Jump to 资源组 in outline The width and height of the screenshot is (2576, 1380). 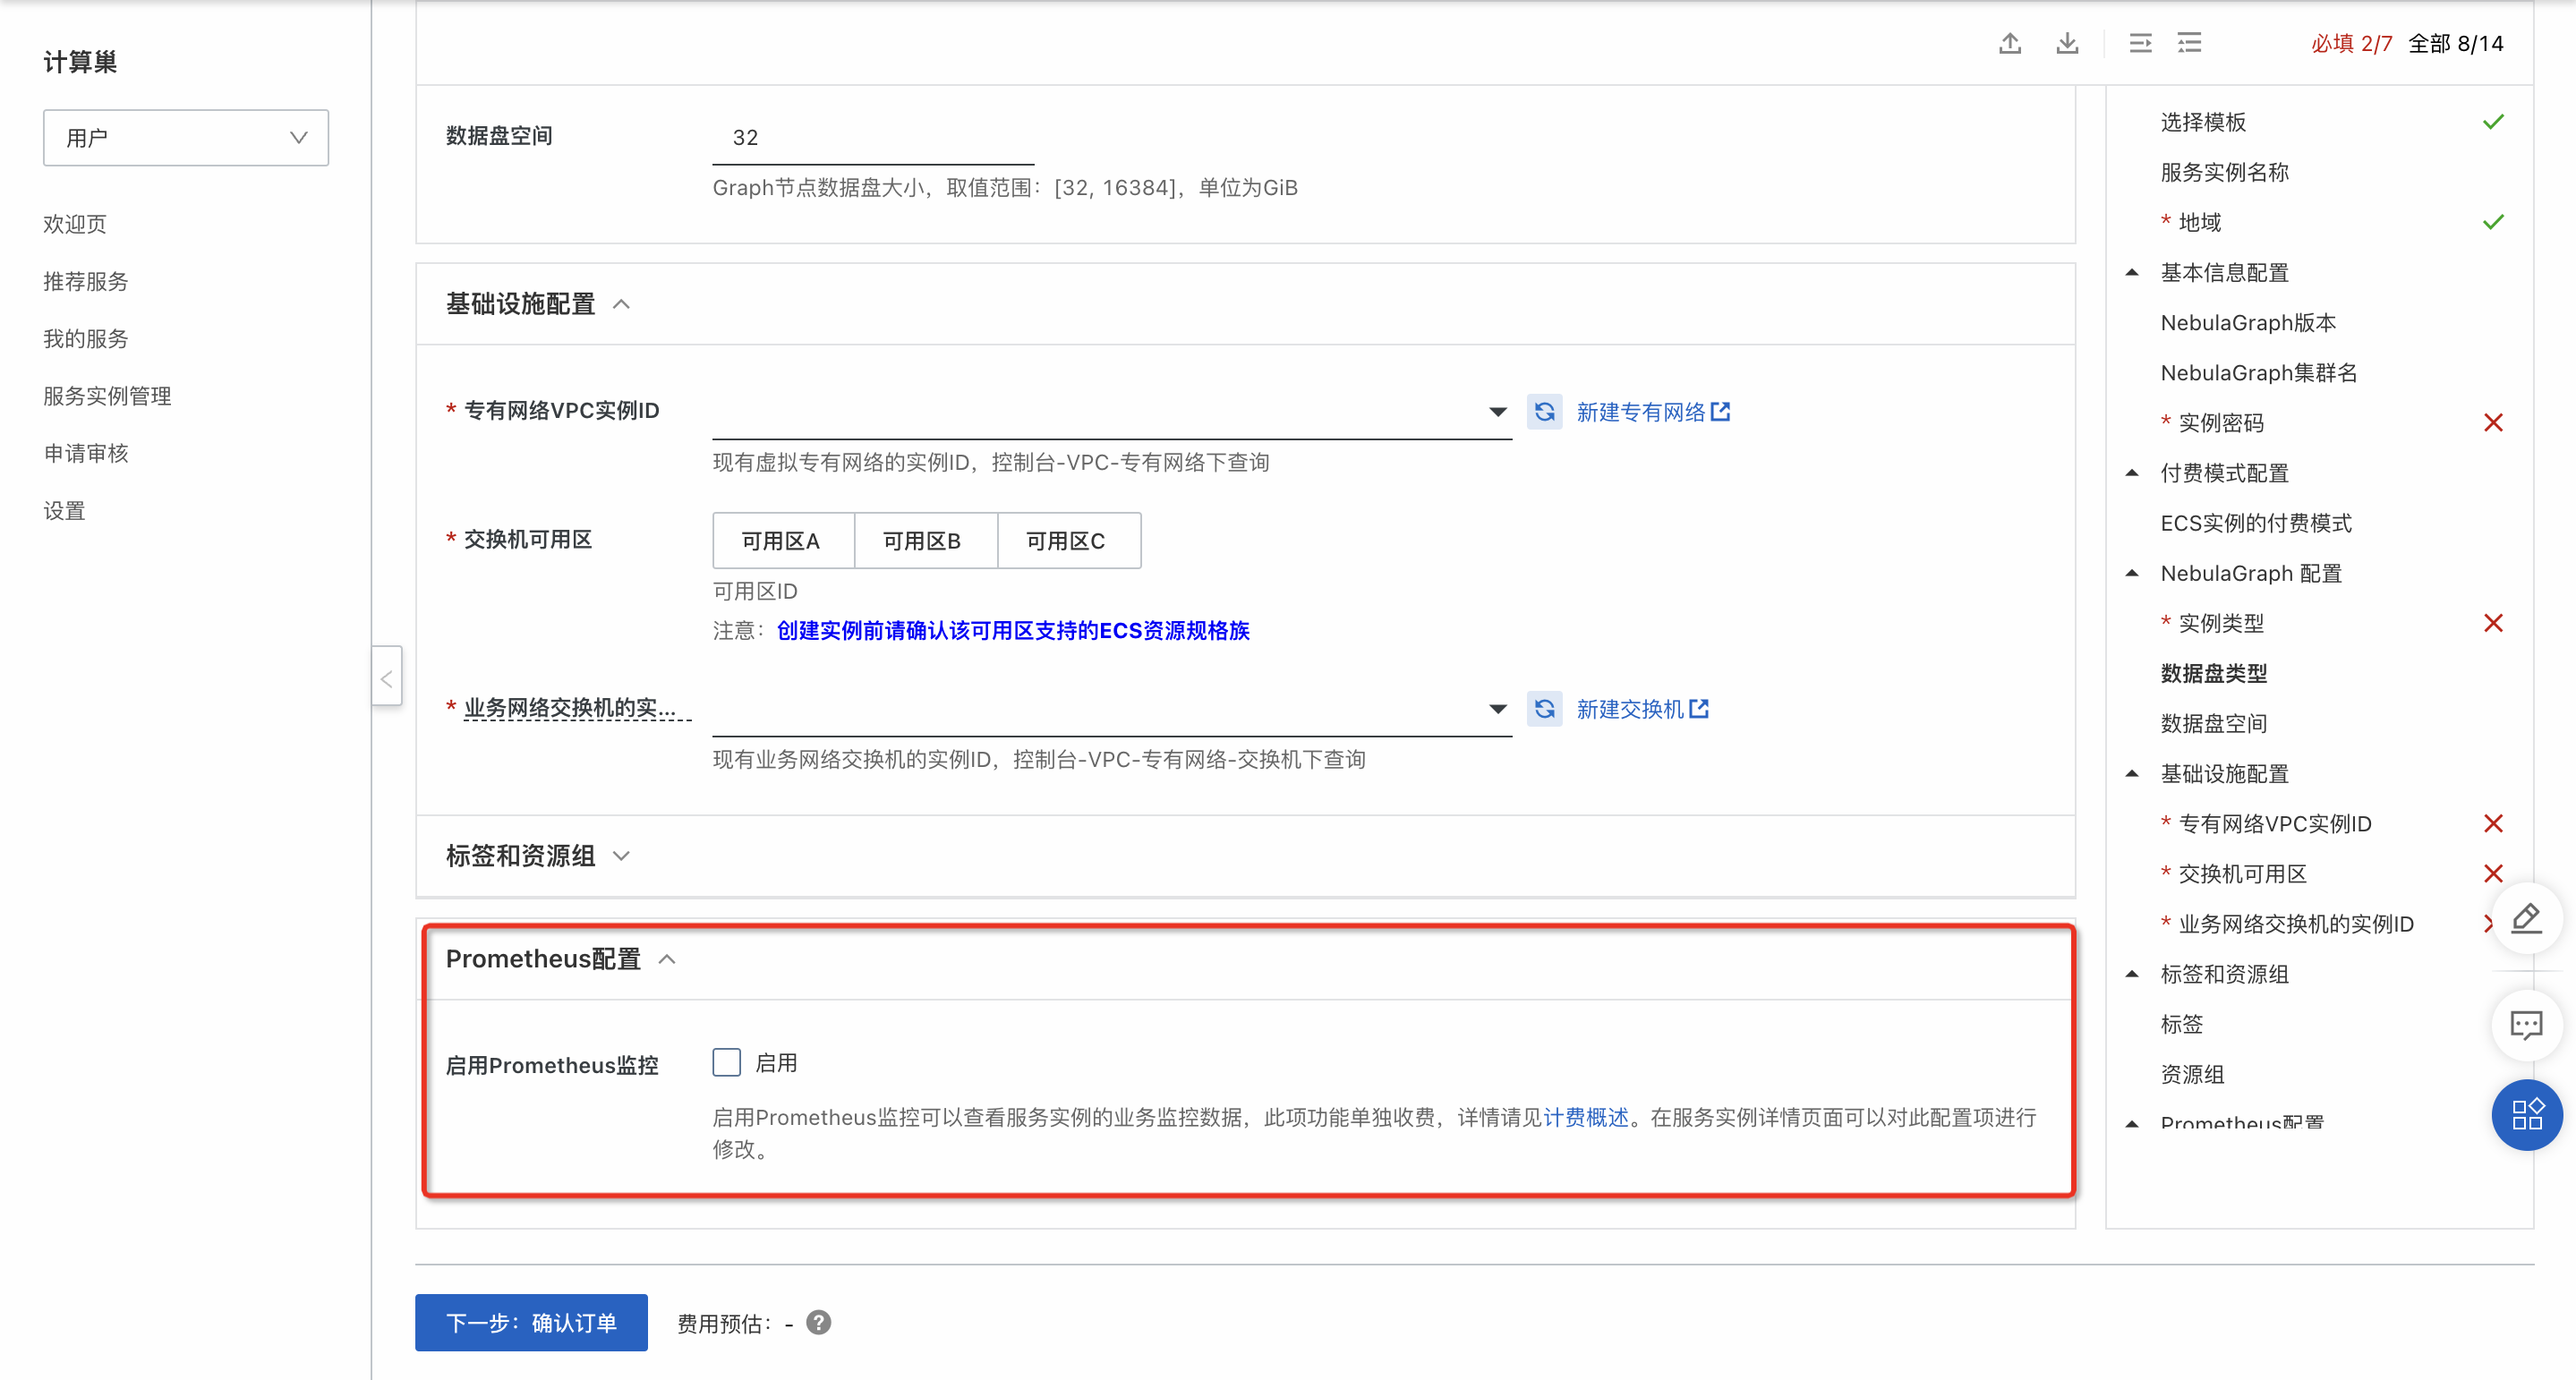click(2192, 1073)
